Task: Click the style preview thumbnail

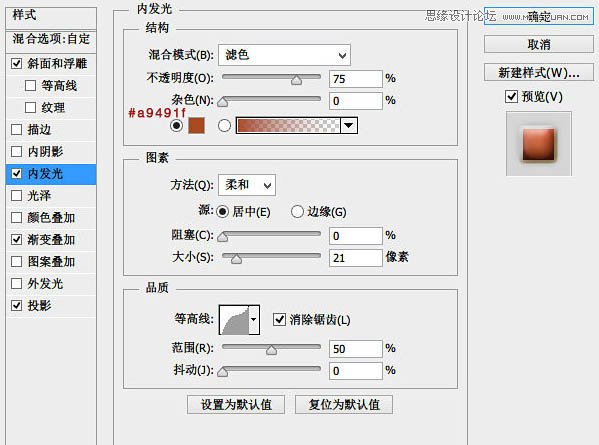Action: (x=539, y=144)
